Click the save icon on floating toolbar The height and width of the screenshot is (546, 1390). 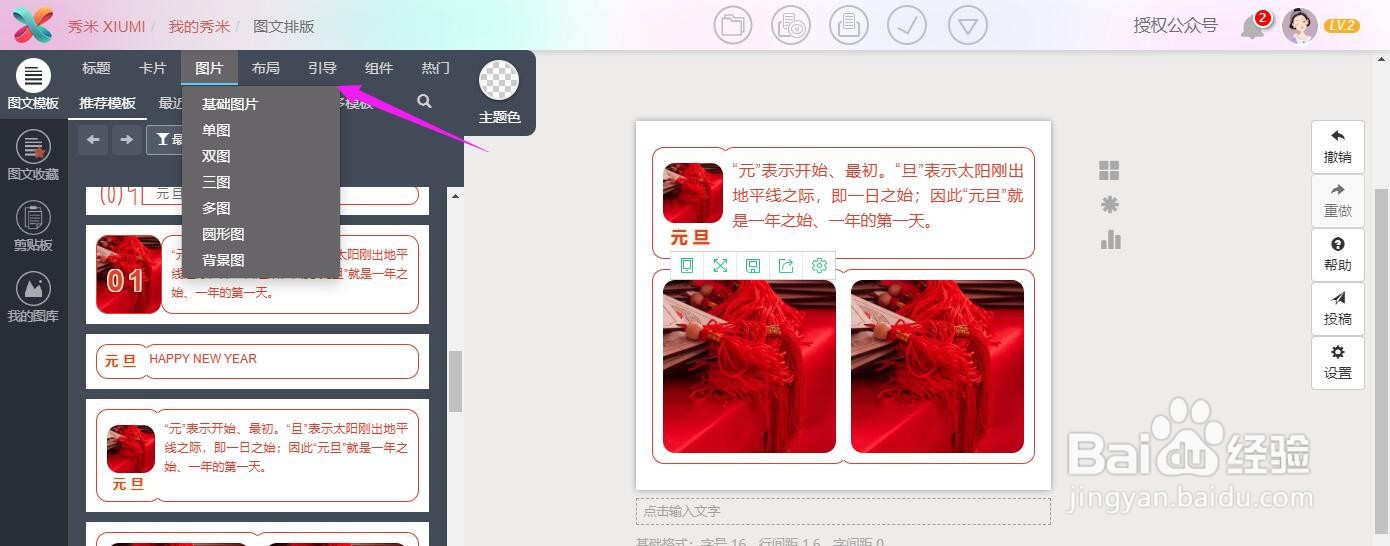[x=753, y=265]
